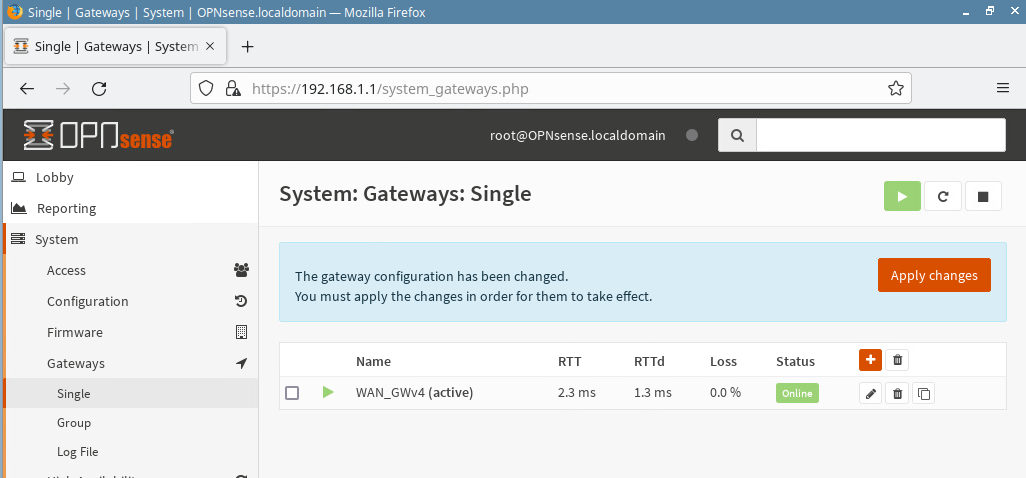Viewport: 1026px width, 478px height.
Task: Click the green start service button
Action: pyautogui.click(x=902, y=196)
